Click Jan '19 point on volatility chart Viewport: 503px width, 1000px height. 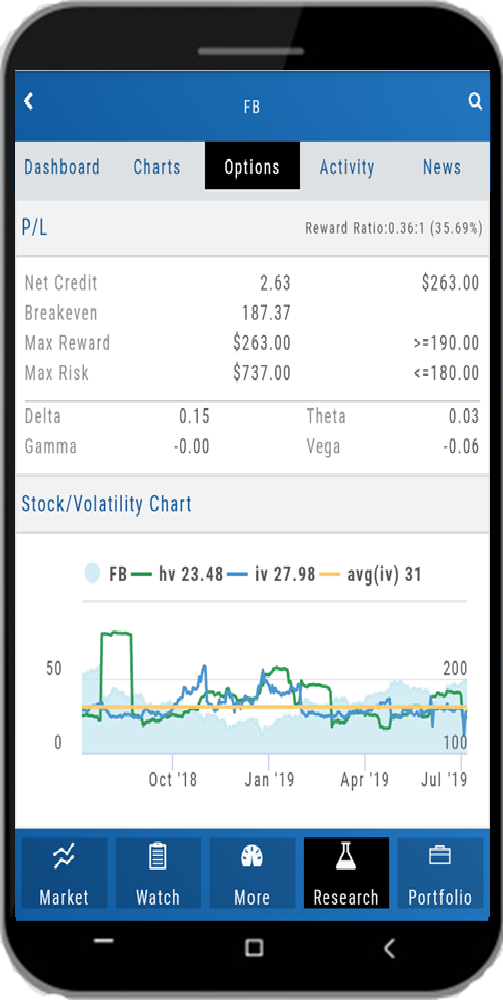pos(268,779)
